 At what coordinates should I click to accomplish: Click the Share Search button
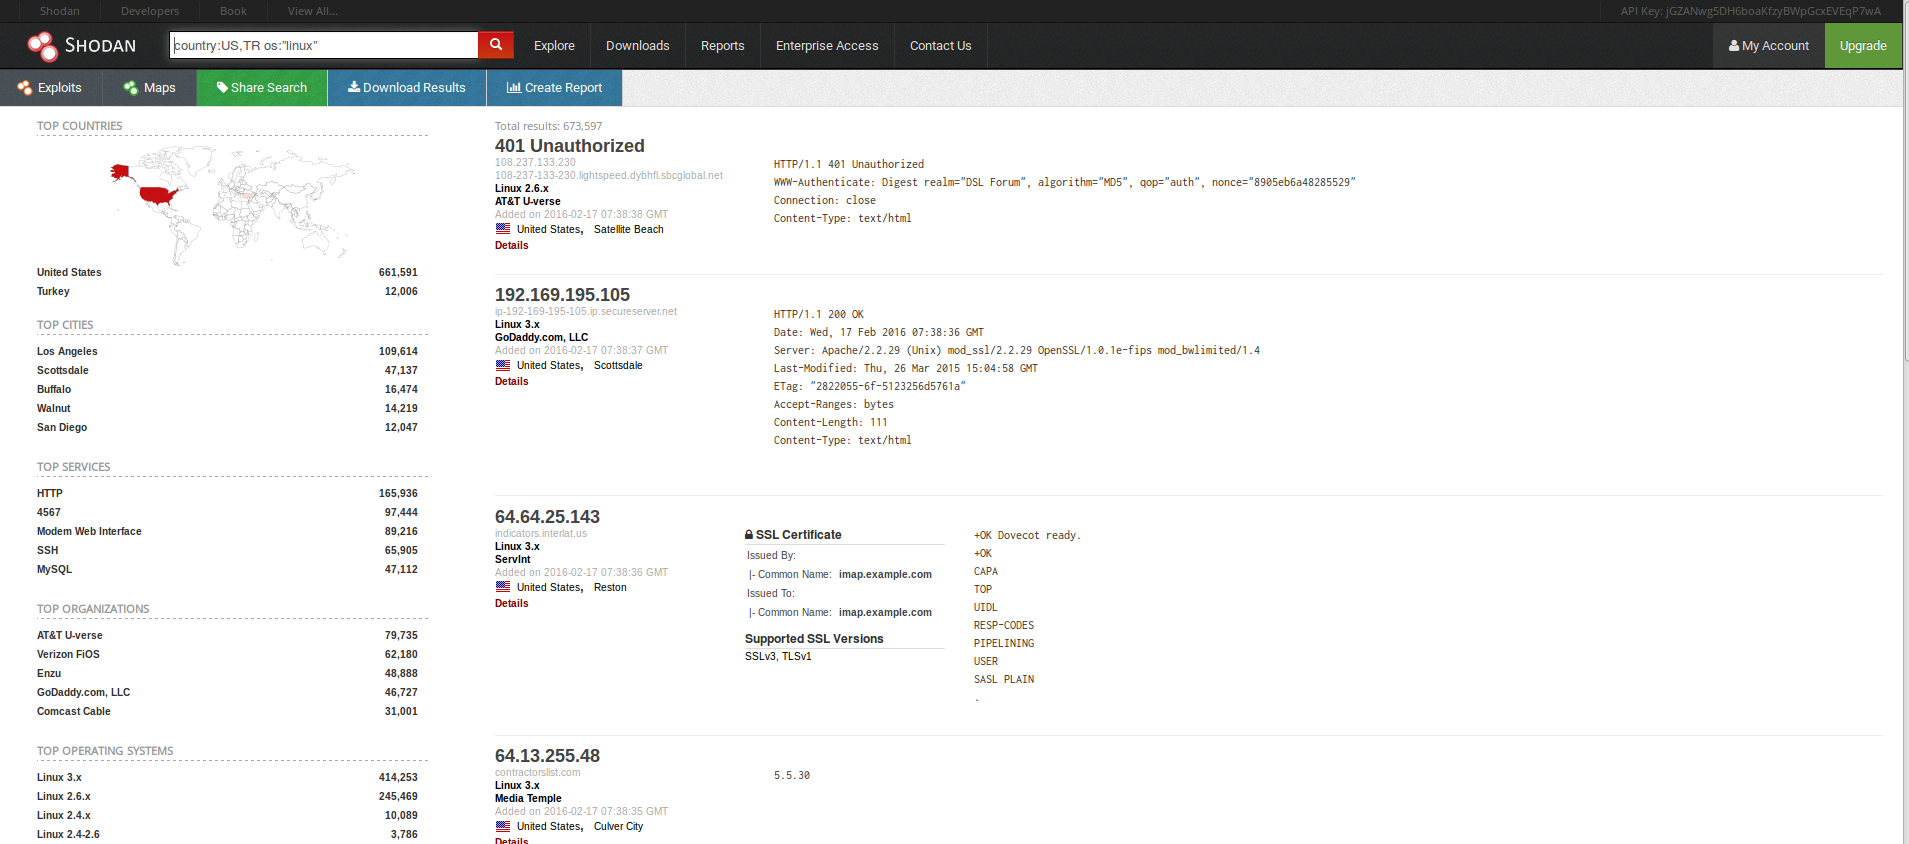[x=262, y=88]
